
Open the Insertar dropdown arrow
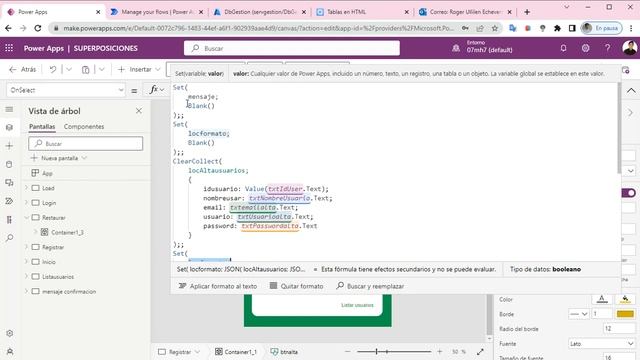pos(158,69)
